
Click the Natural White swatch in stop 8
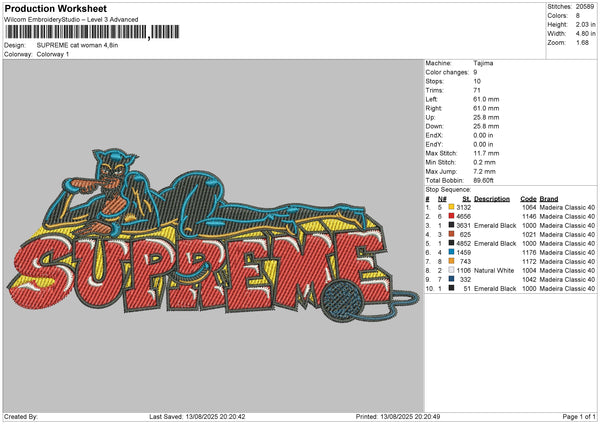(x=451, y=270)
